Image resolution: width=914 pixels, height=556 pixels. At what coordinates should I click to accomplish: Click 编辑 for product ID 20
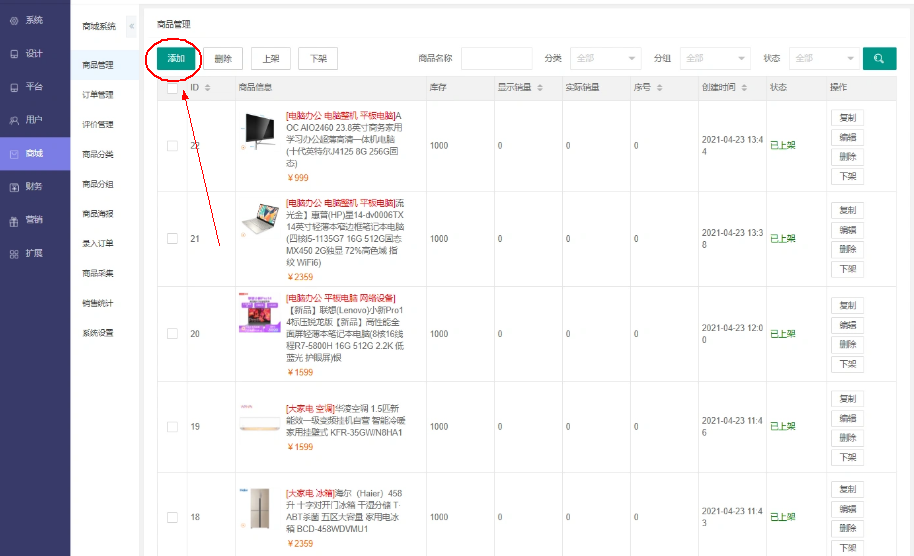(847, 325)
